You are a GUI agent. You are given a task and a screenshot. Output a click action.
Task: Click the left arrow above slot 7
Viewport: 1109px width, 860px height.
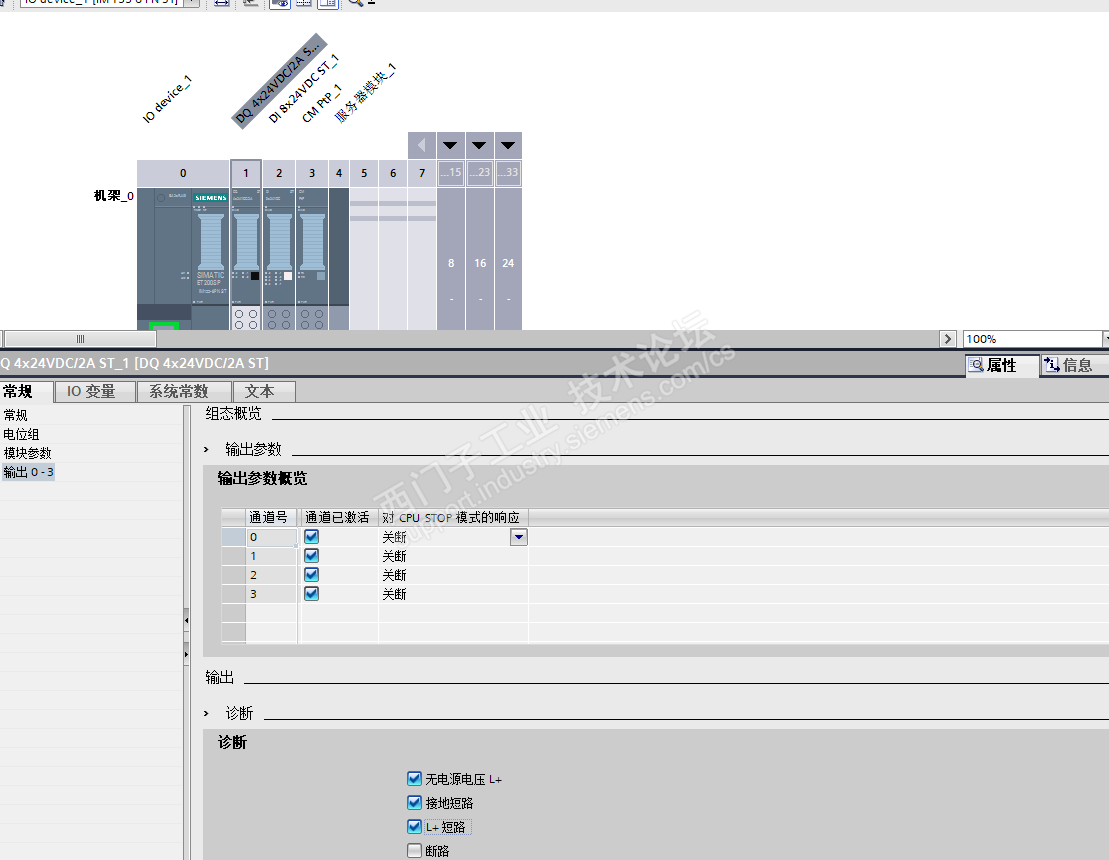coord(422,146)
